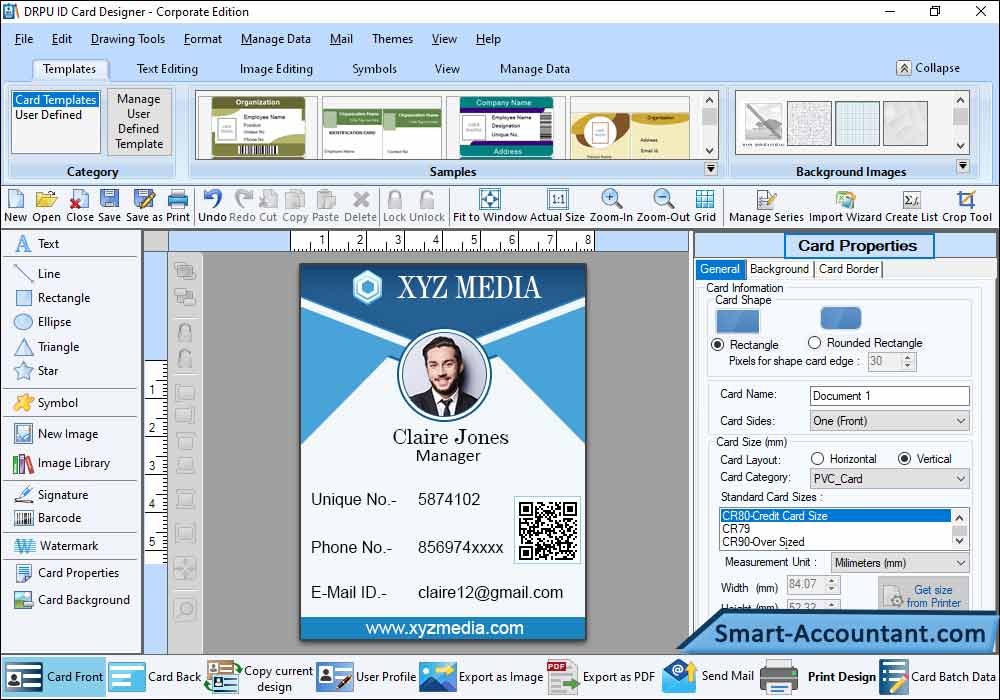The image size is (1000, 700).
Task: Click the Fit to Window icon
Action: pos(489,206)
